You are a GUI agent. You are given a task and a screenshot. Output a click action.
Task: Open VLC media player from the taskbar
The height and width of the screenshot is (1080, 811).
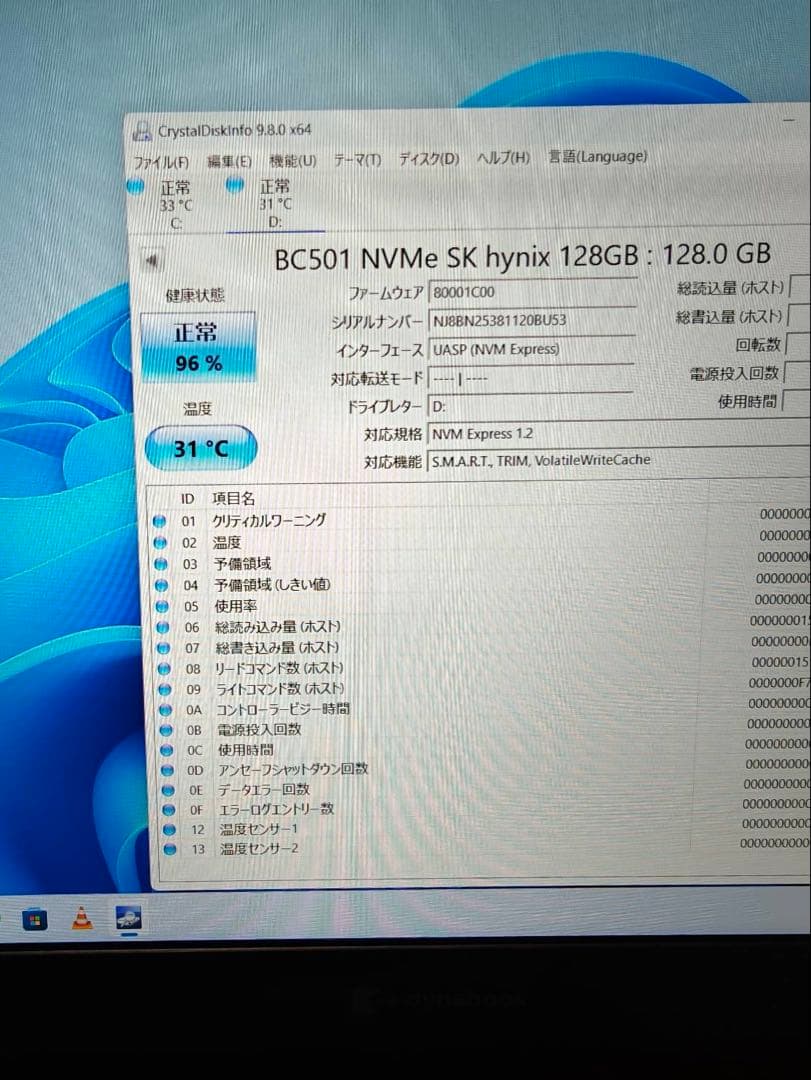tap(82, 919)
